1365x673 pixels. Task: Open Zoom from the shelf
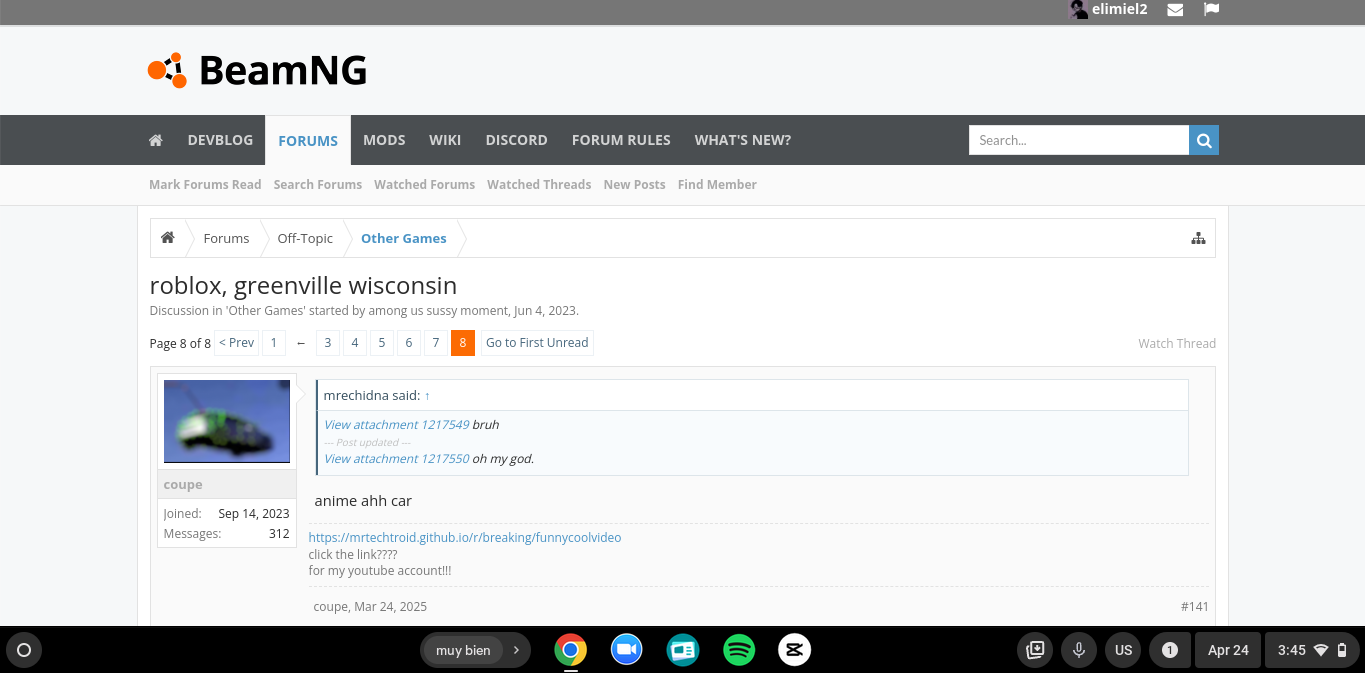[627, 650]
